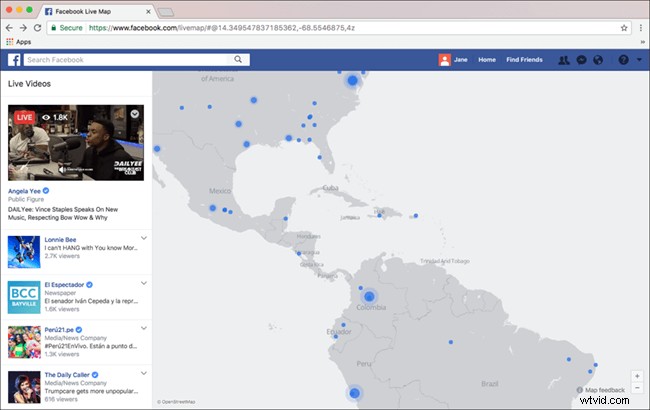
Task: Expand El Espectador video options chevron
Action: tap(144, 283)
